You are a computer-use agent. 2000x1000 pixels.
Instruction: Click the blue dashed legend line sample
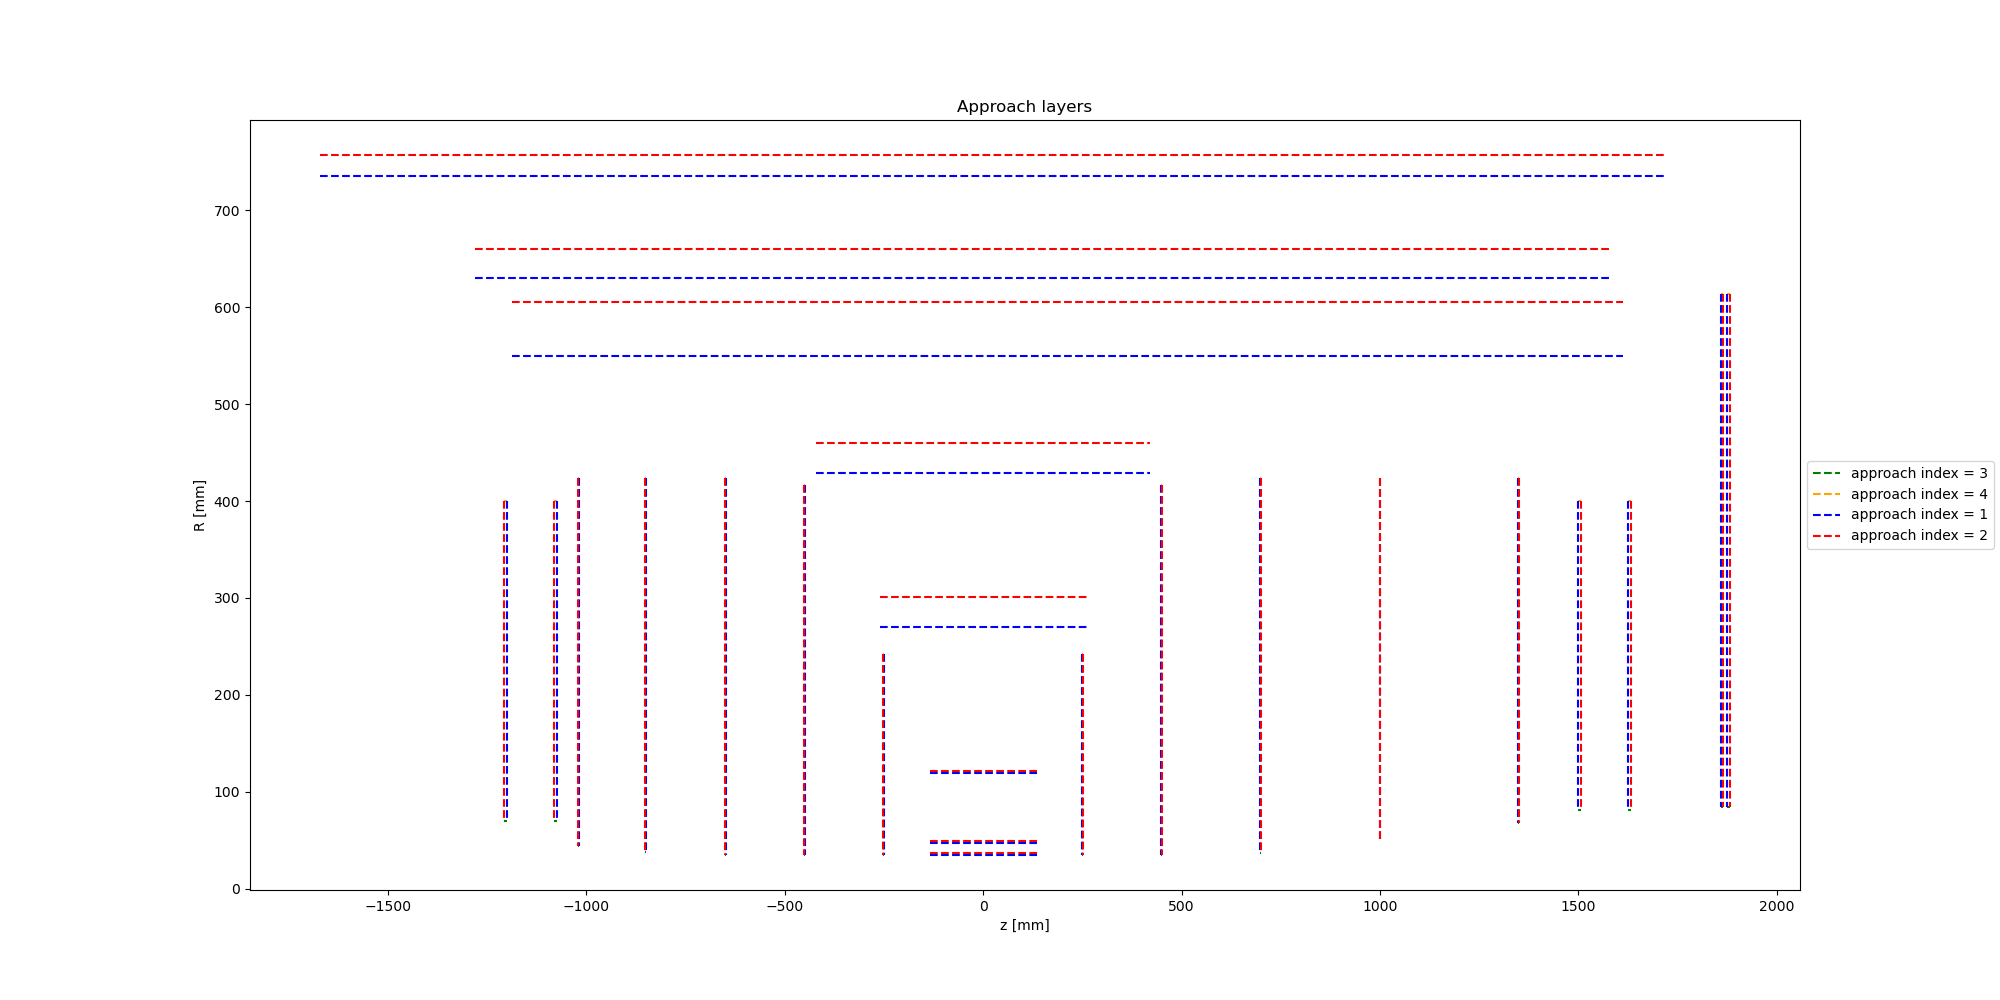1826,515
